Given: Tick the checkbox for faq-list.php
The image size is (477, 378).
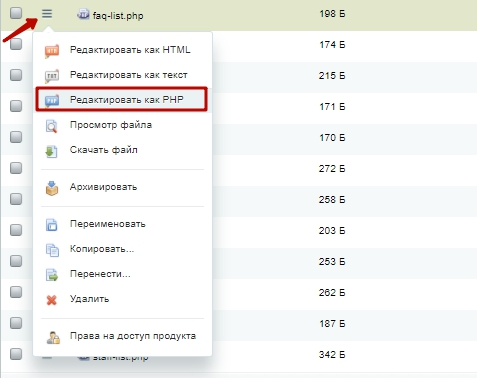Looking at the screenshot, I should point(16,13).
